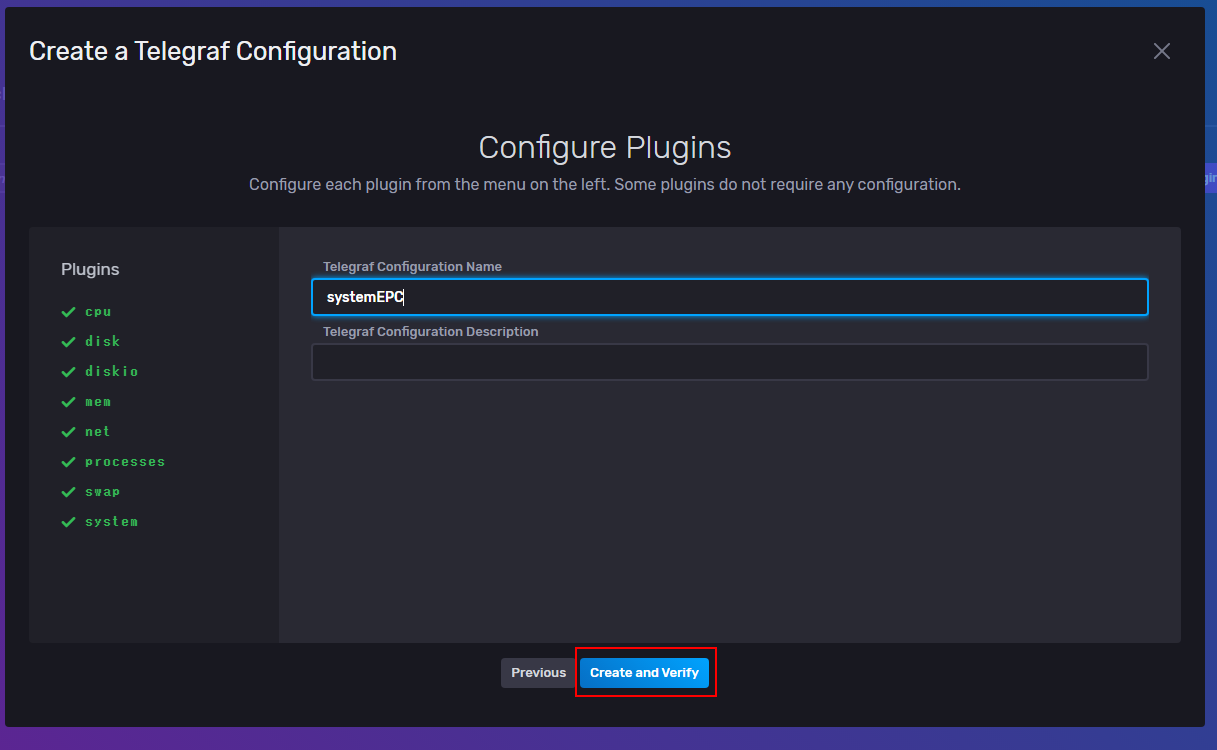Click the Plugins sidebar heading
Image resolution: width=1217 pixels, height=750 pixels.
[90, 270]
